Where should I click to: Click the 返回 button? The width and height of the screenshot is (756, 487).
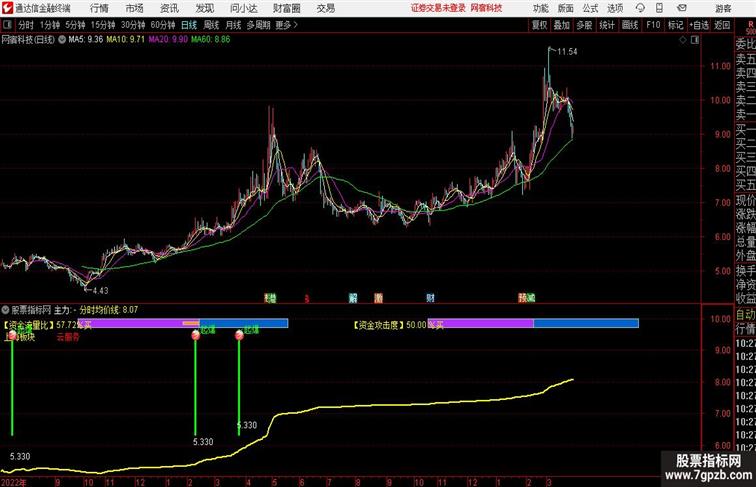point(722,25)
